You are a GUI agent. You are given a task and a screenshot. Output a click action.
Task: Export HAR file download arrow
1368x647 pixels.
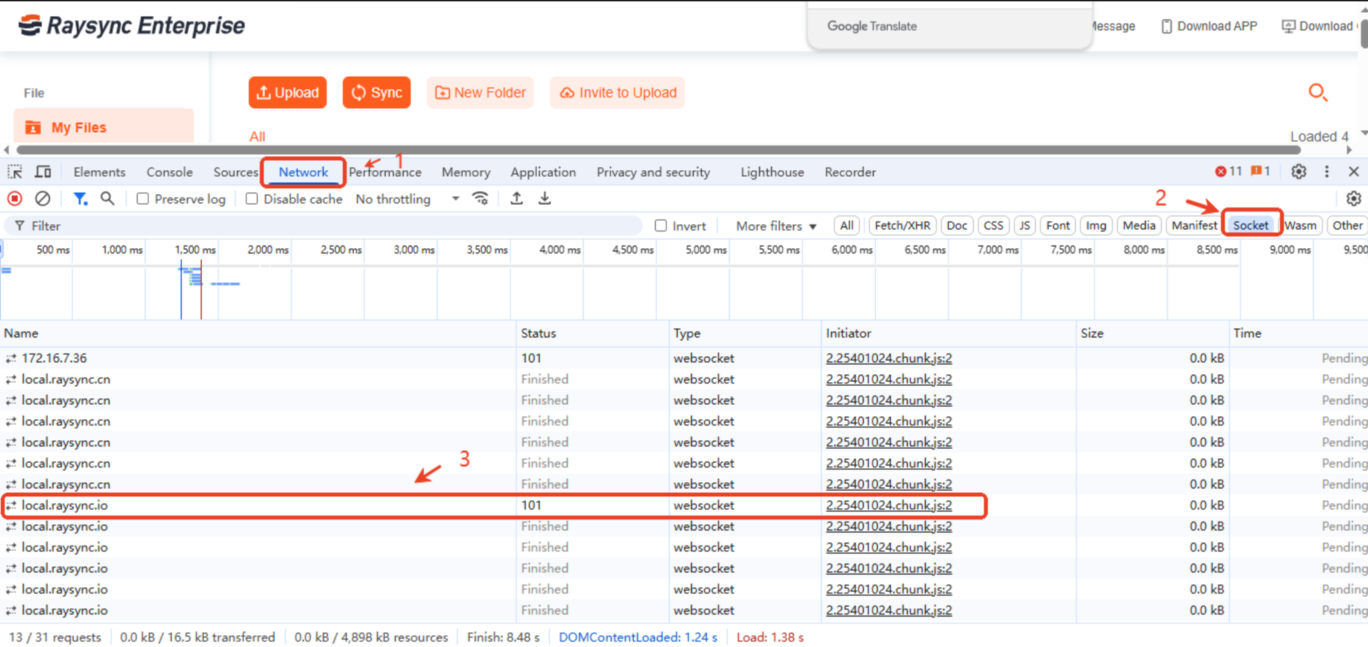click(x=545, y=198)
